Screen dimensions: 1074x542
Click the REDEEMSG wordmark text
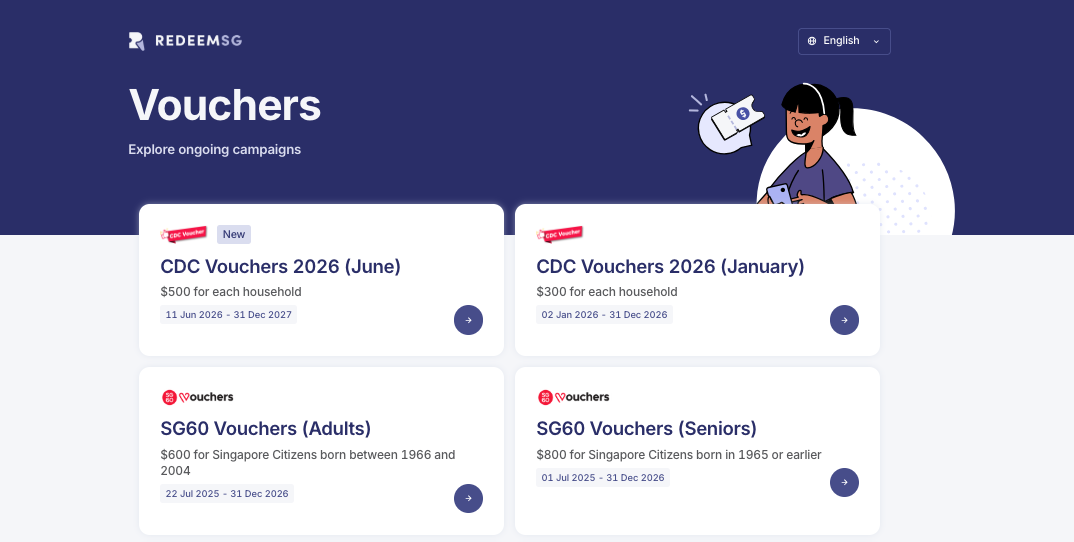click(x=199, y=41)
